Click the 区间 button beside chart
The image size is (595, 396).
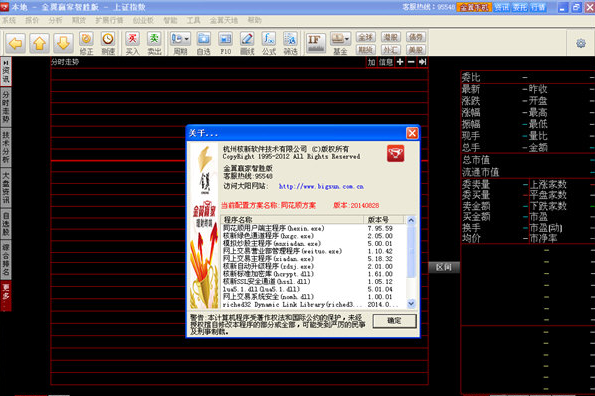click(x=444, y=267)
